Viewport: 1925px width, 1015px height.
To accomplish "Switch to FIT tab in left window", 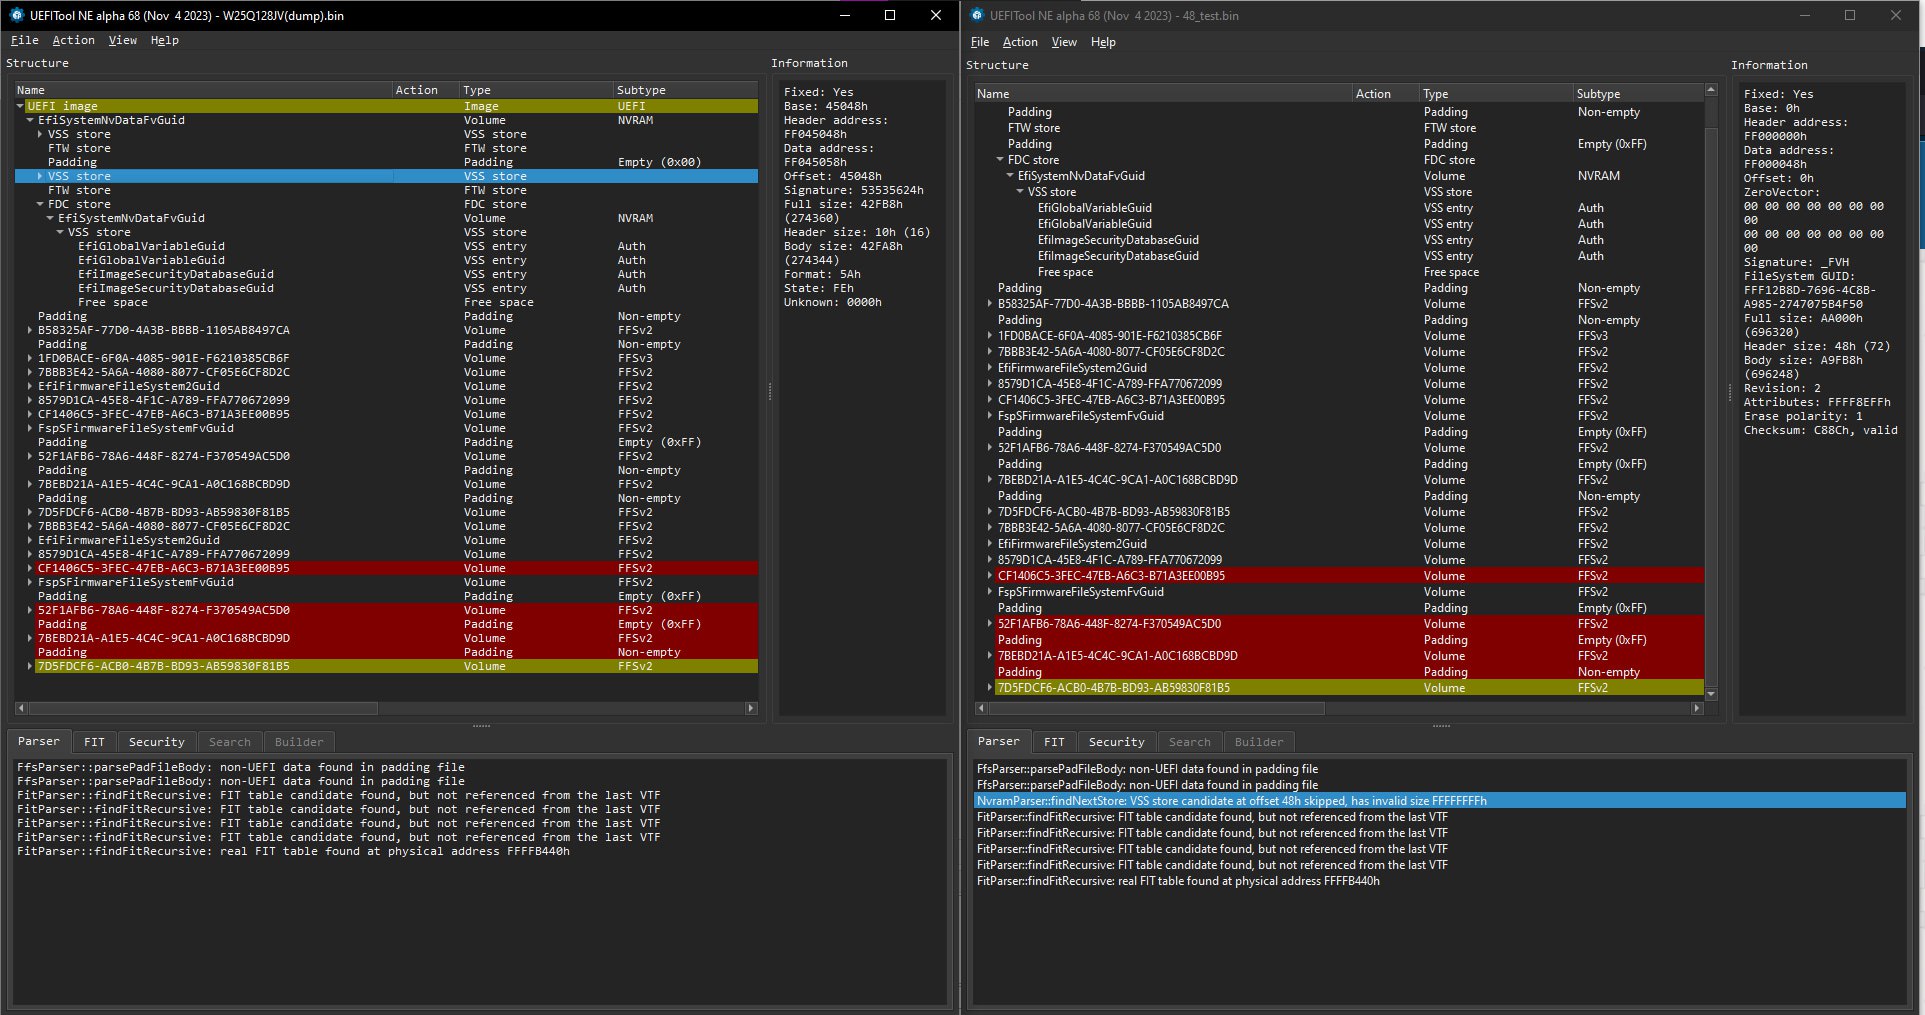I will pyautogui.click(x=94, y=742).
